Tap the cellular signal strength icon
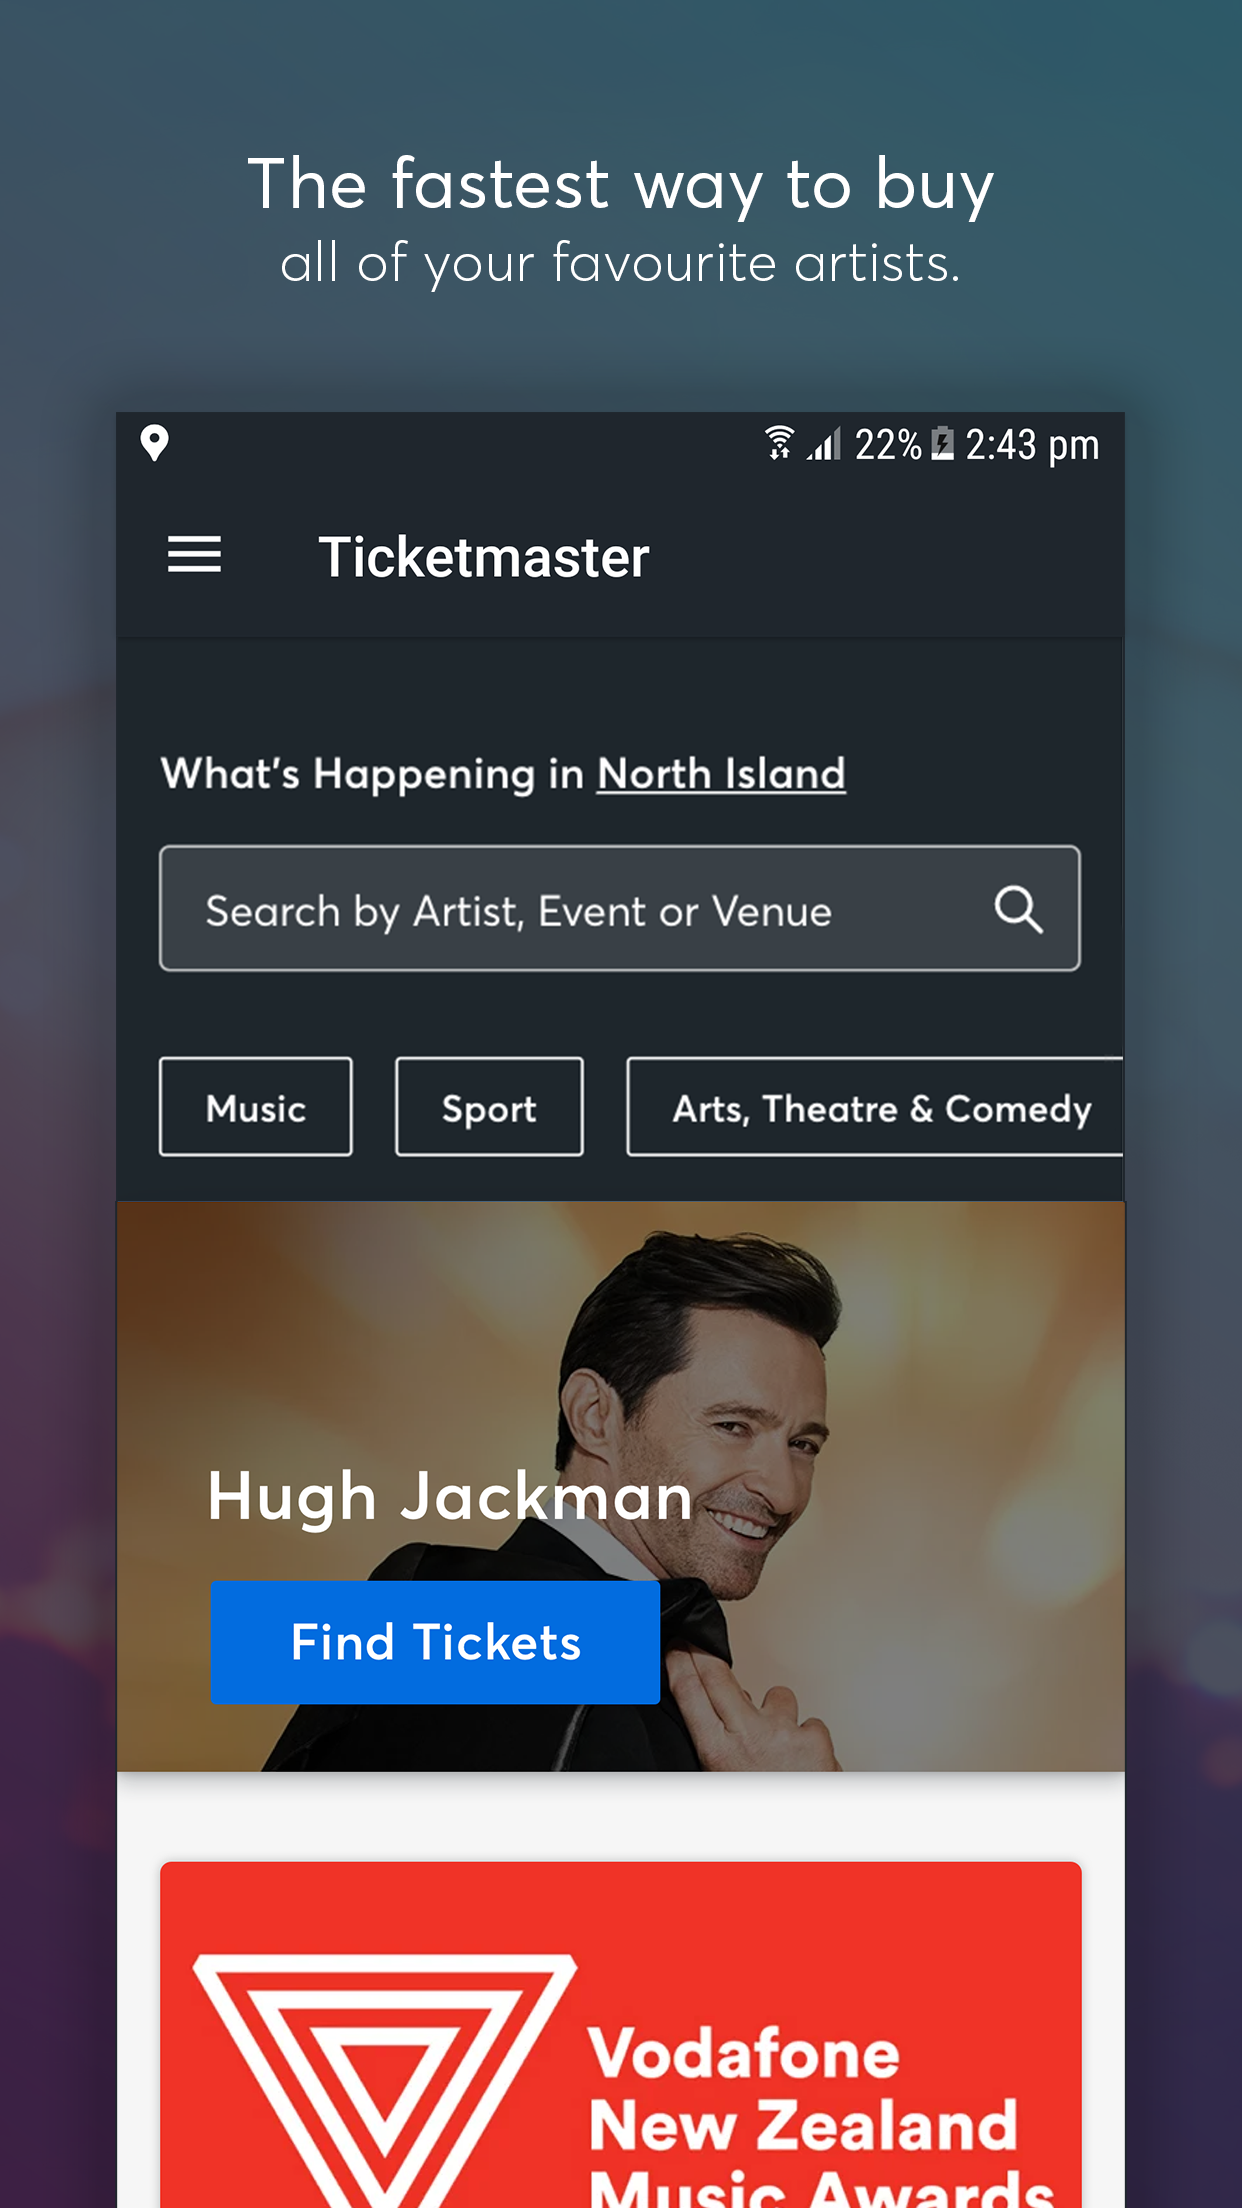The width and height of the screenshot is (1242, 2208). [824, 444]
